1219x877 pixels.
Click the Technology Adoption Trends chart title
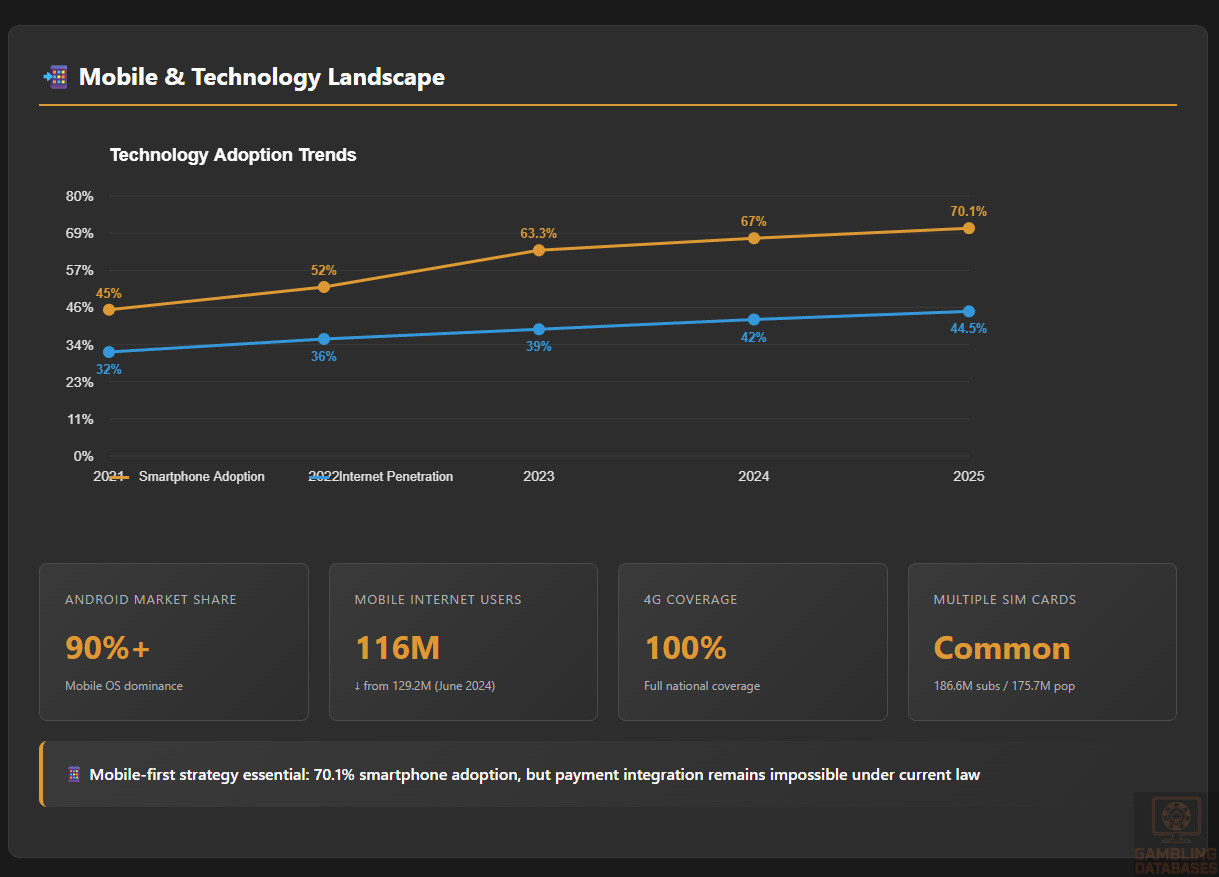[233, 155]
